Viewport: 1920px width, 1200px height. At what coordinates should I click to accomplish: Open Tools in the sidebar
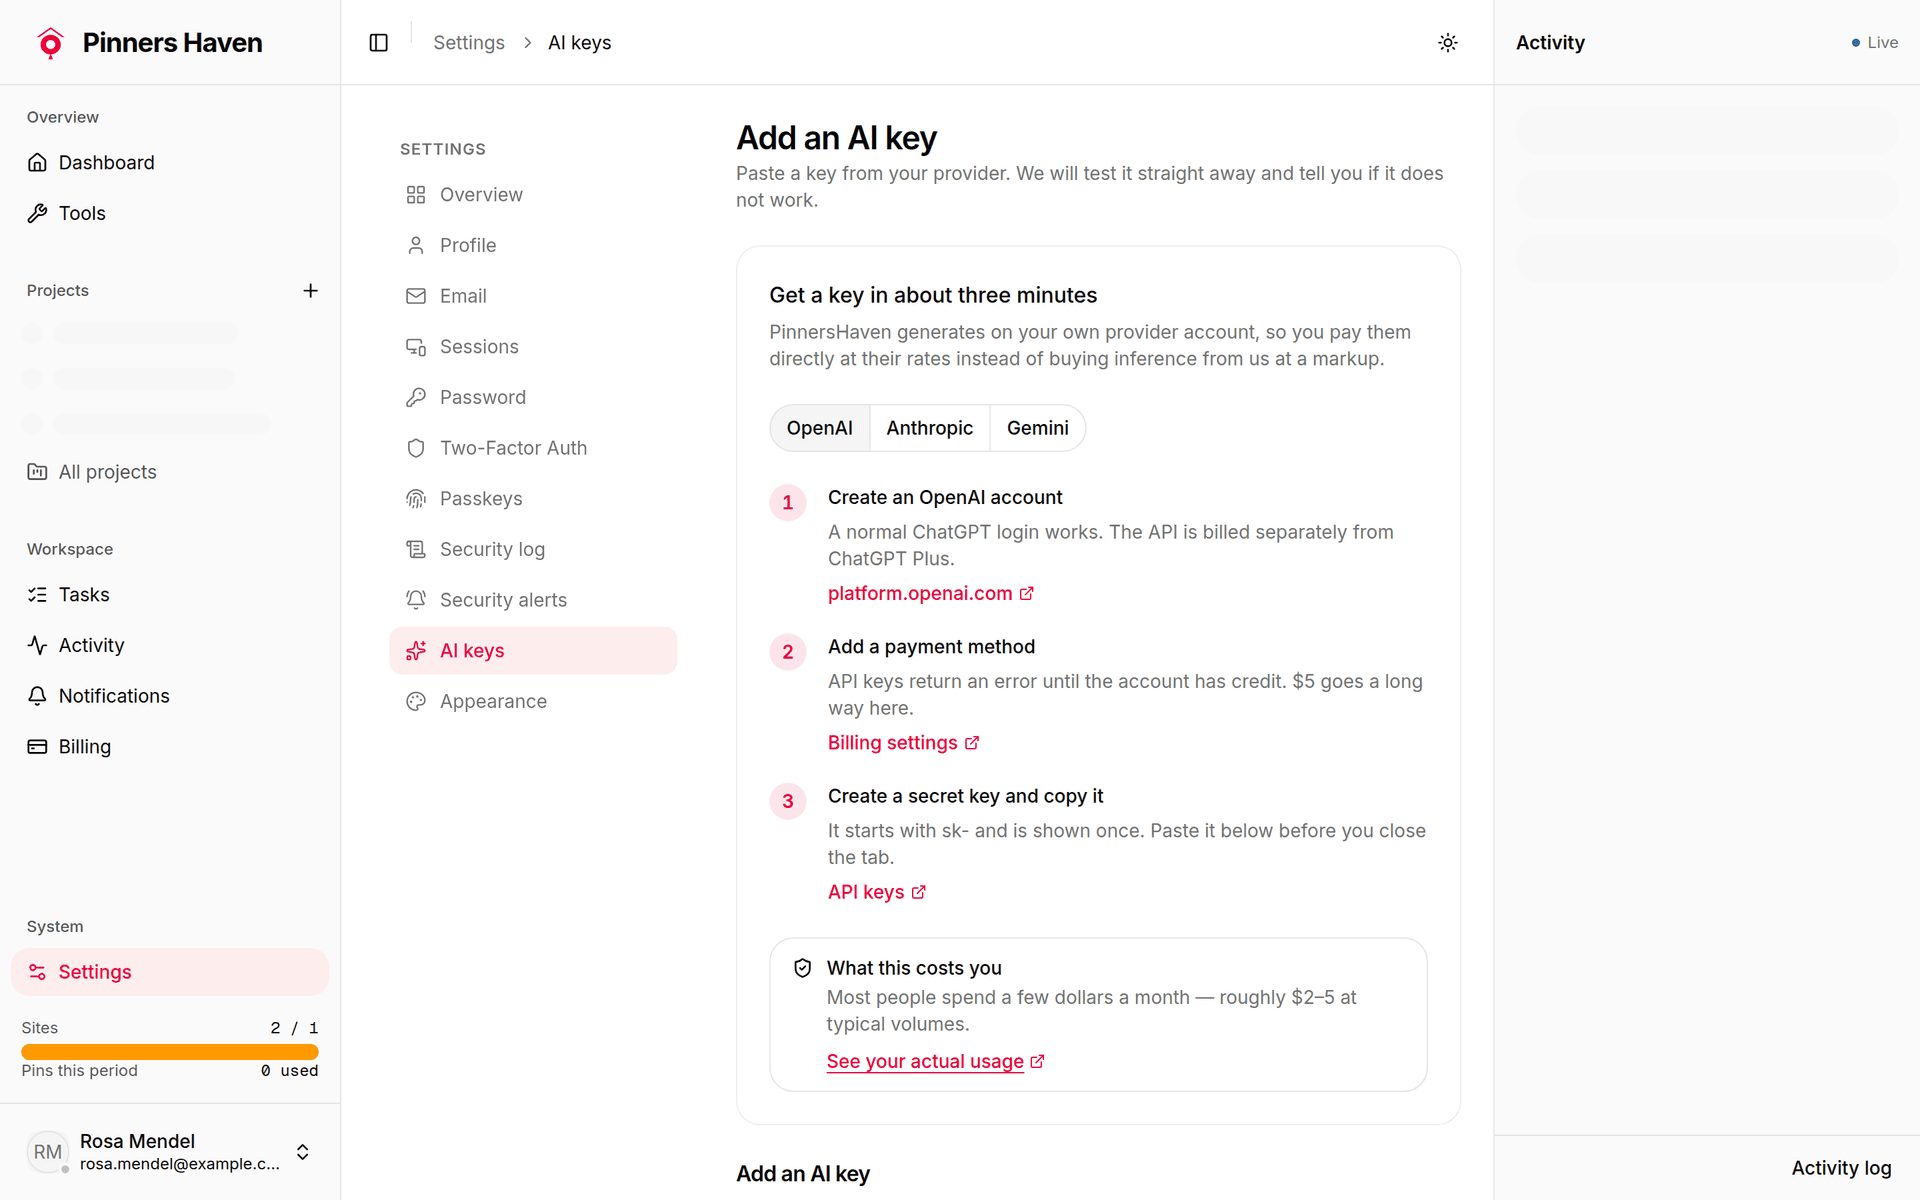point(170,213)
